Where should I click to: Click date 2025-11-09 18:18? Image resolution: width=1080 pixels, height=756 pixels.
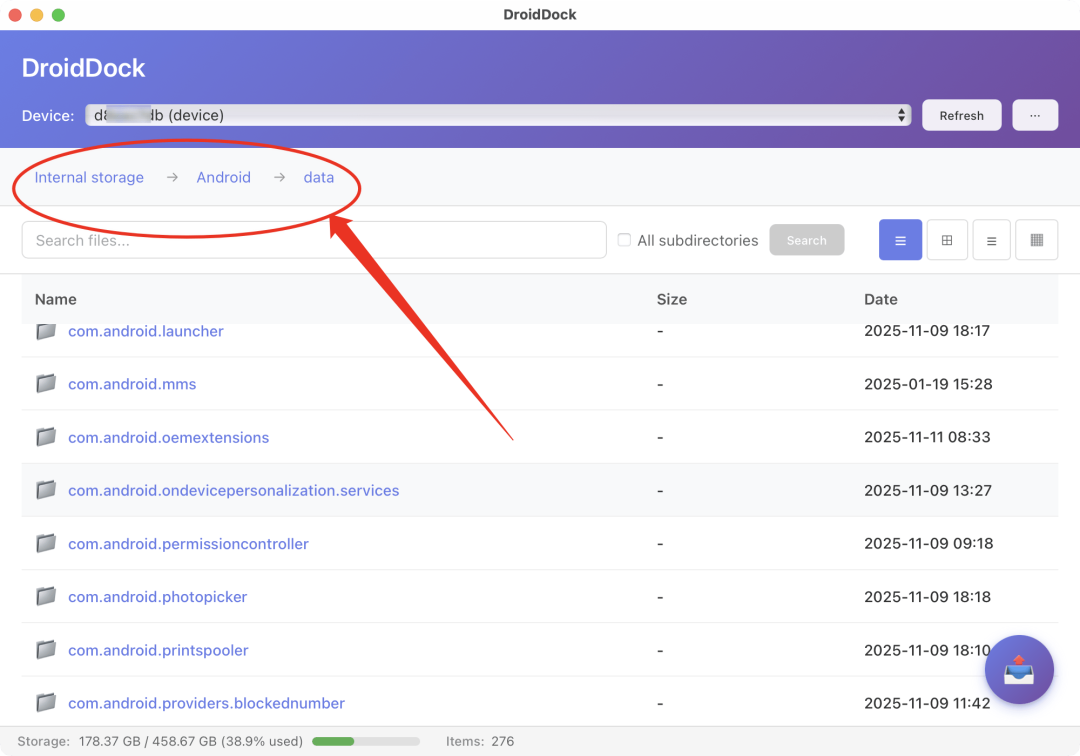click(x=928, y=596)
